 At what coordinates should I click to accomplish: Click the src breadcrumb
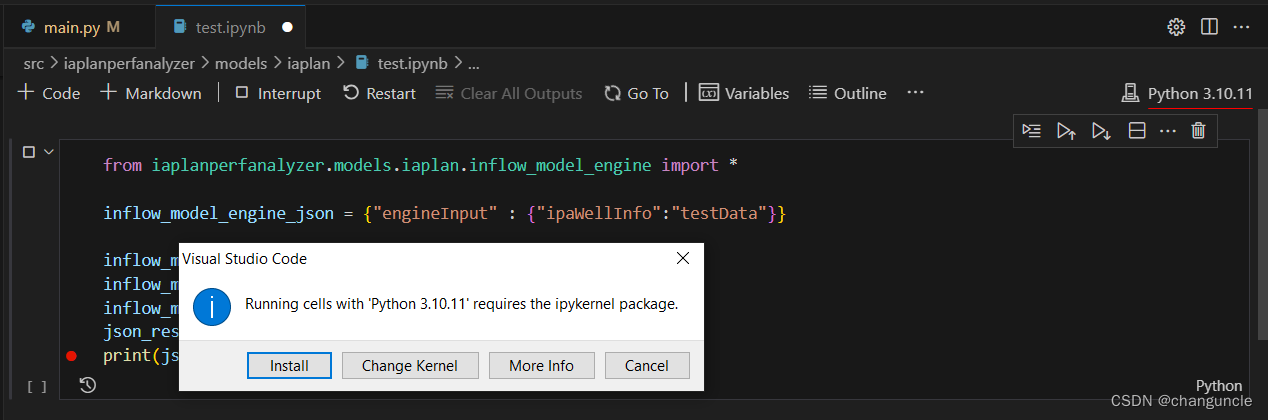[x=33, y=63]
